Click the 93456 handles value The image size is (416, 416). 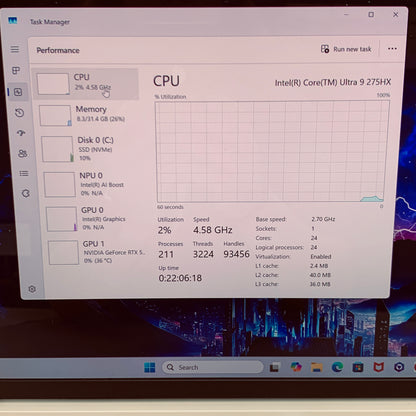pyautogui.click(x=236, y=254)
